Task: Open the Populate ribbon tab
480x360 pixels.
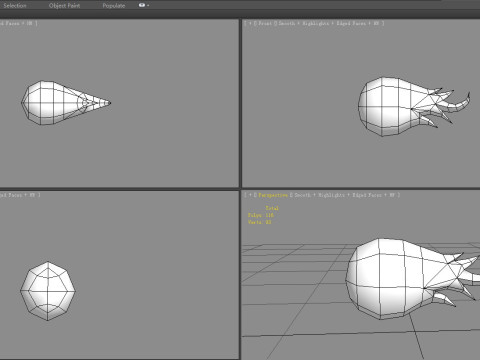Action: coord(114,5)
